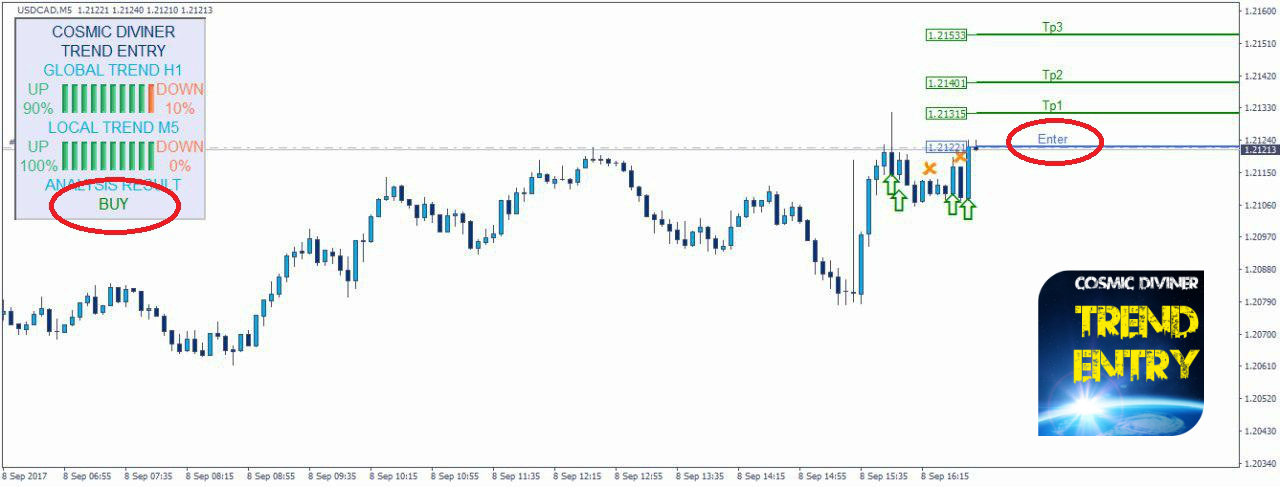Click the orange X mark nearest the Enter tag
Screen dimensions: 1280x487
point(960,157)
